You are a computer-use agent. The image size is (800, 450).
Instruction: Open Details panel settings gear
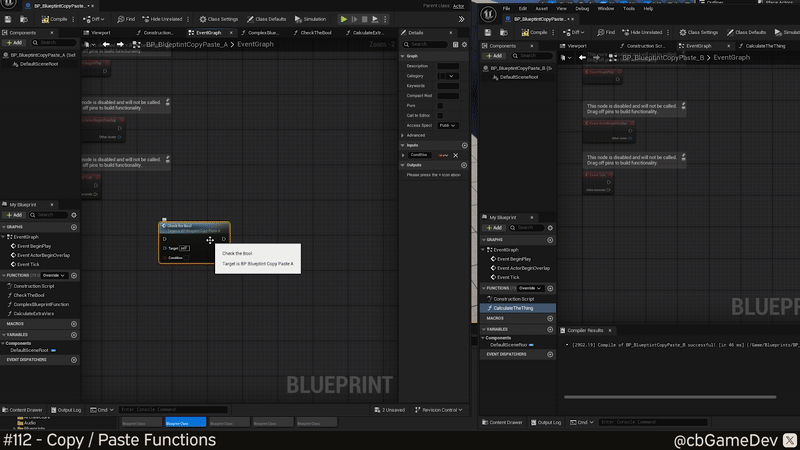tap(464, 45)
